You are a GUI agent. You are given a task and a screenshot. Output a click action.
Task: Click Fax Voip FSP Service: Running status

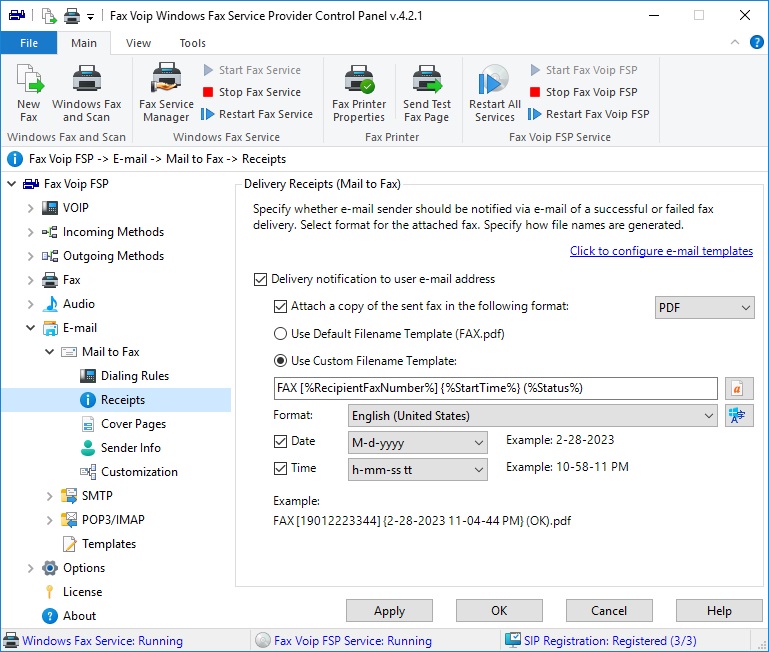coord(353,641)
